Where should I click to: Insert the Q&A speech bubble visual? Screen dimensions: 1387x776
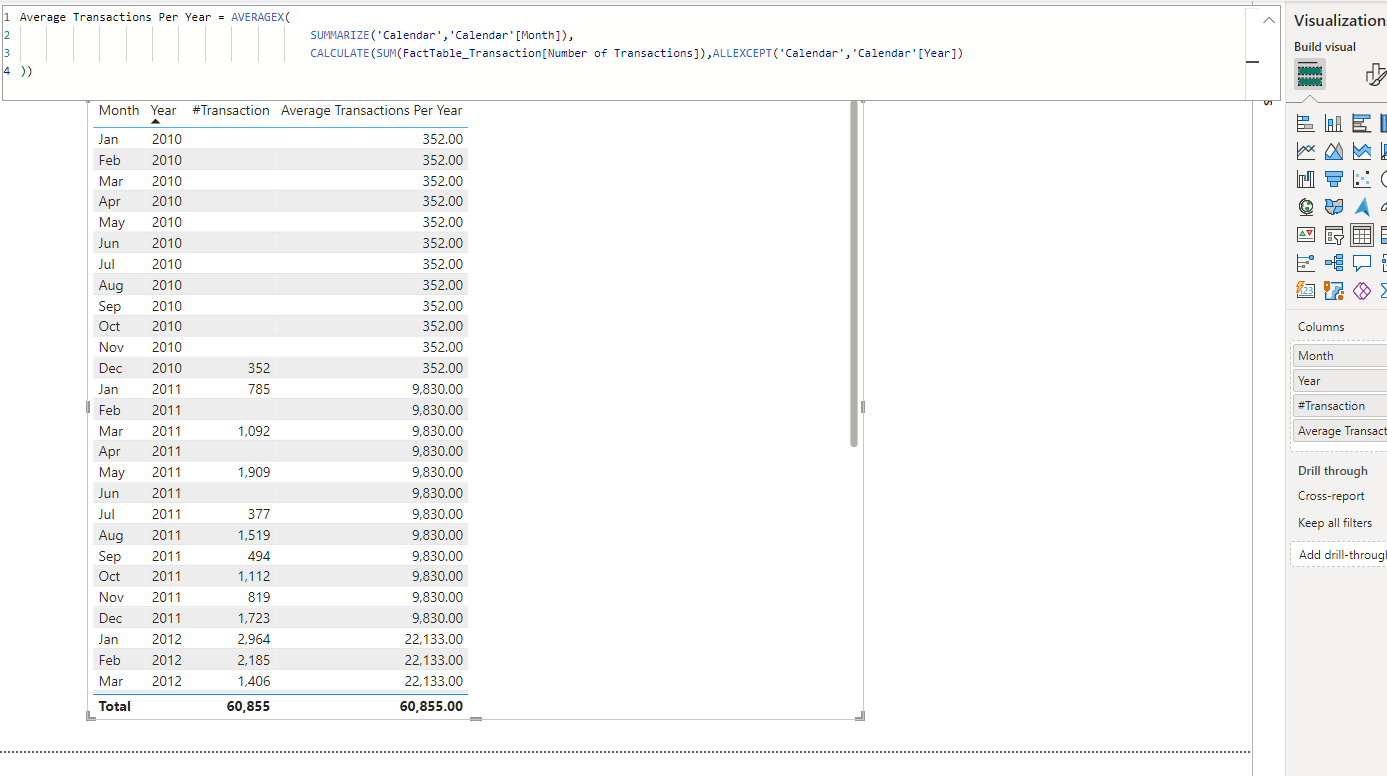pyautogui.click(x=1361, y=263)
